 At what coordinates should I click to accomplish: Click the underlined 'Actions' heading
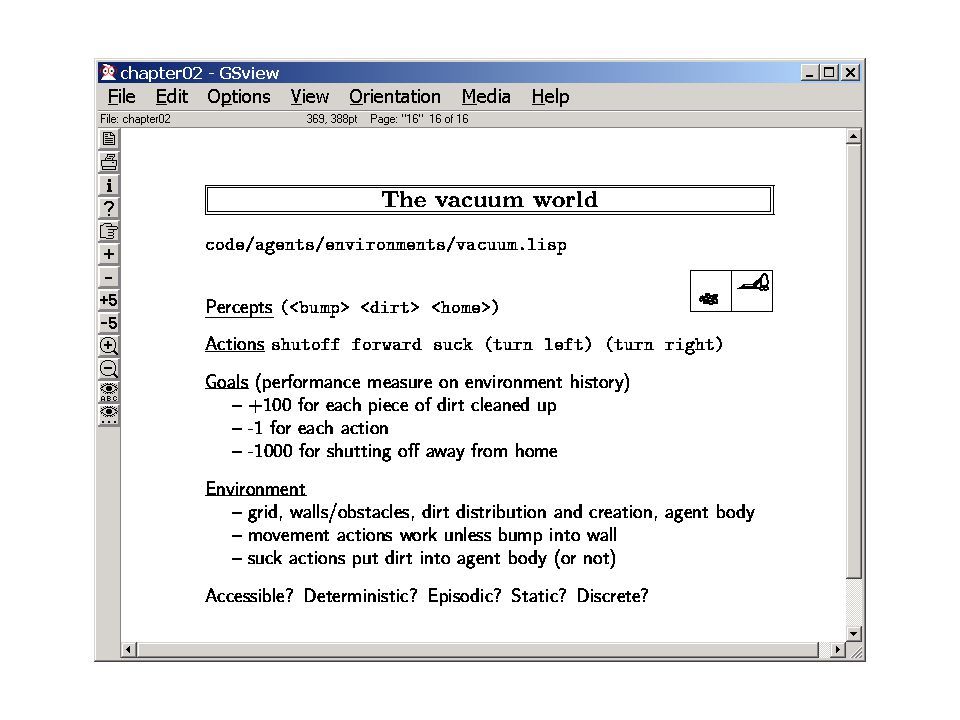pos(234,344)
